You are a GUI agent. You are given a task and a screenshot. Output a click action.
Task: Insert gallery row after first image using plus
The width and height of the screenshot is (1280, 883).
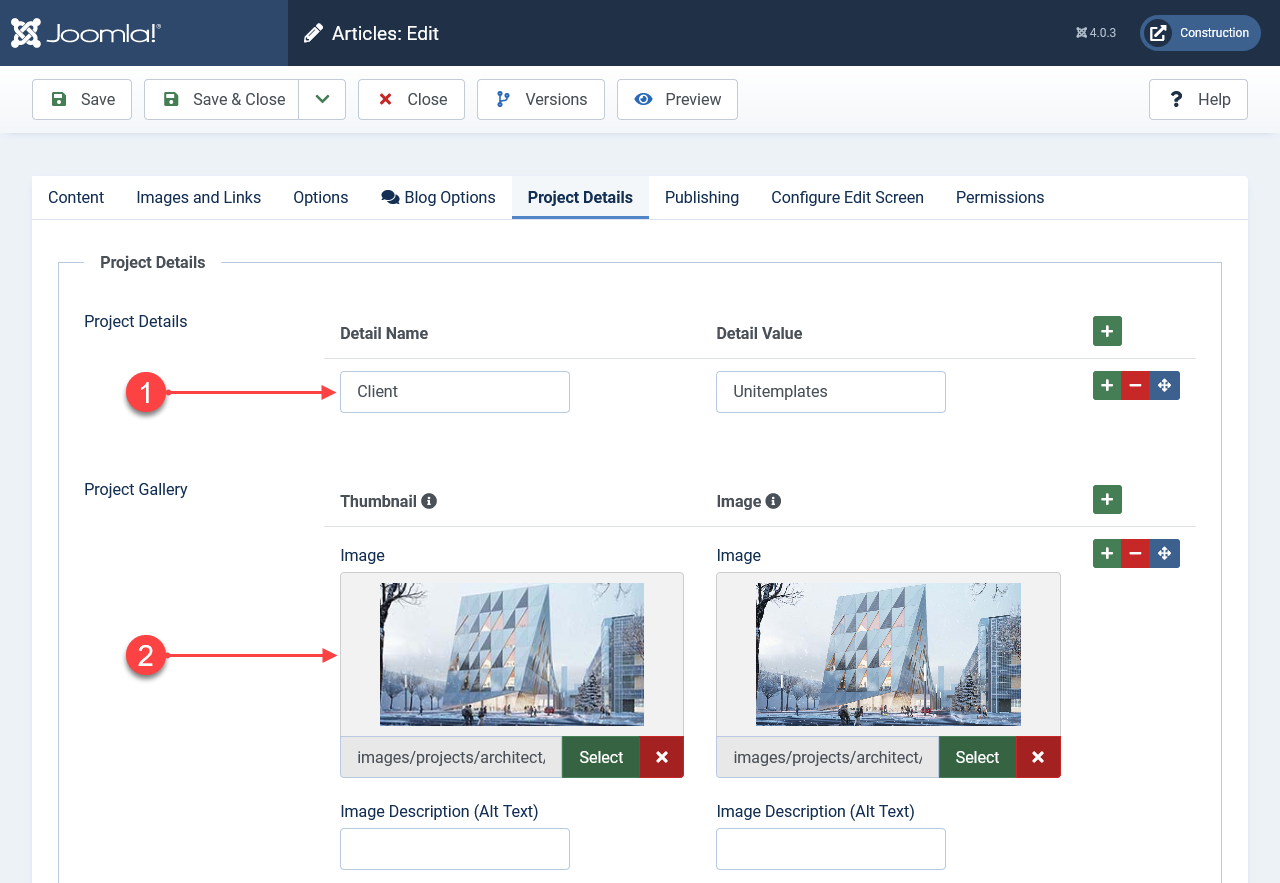pos(1107,553)
